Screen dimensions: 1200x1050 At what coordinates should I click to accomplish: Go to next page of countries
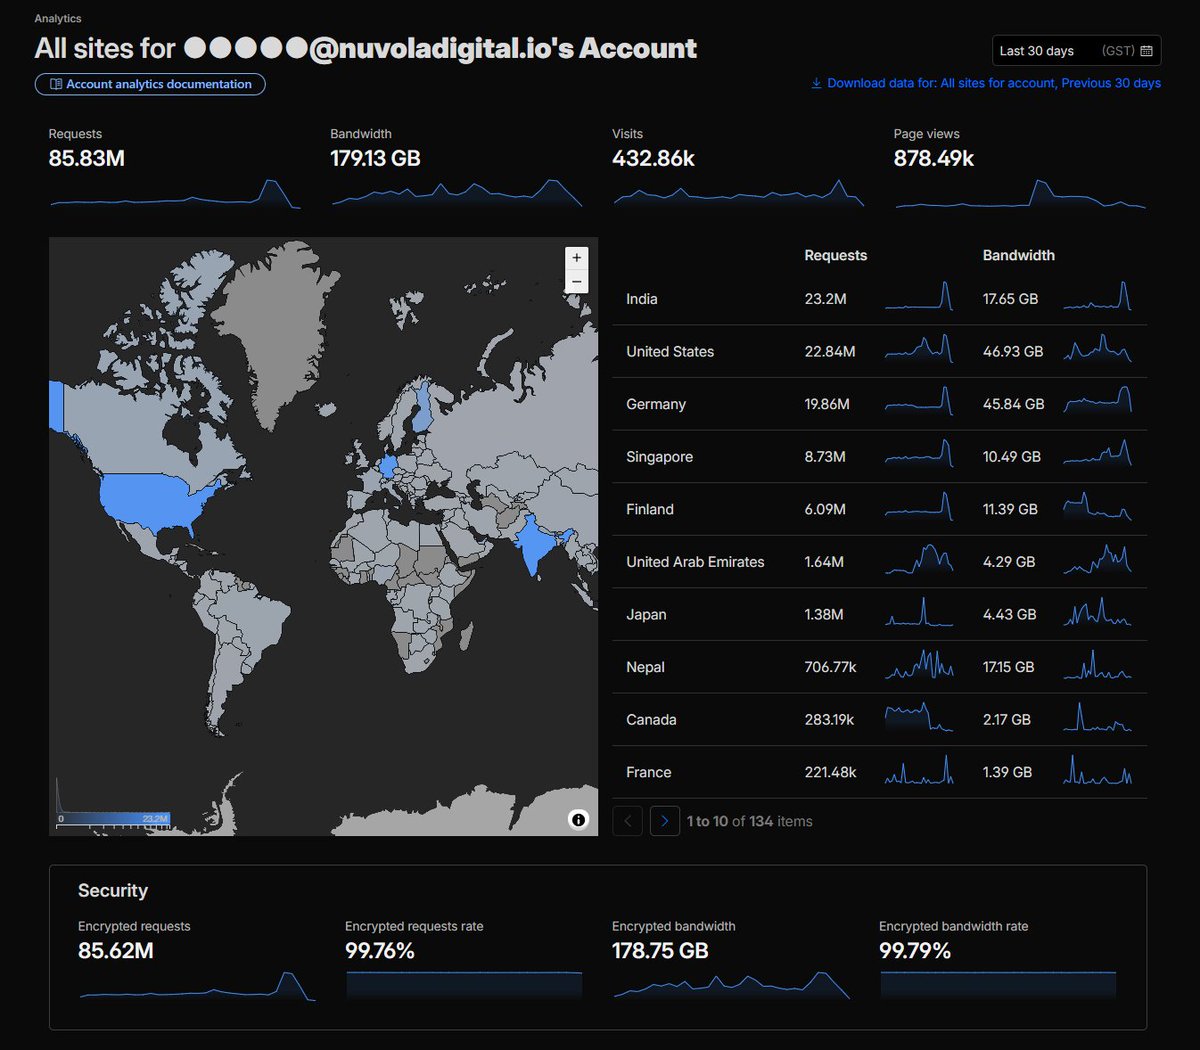coord(665,821)
